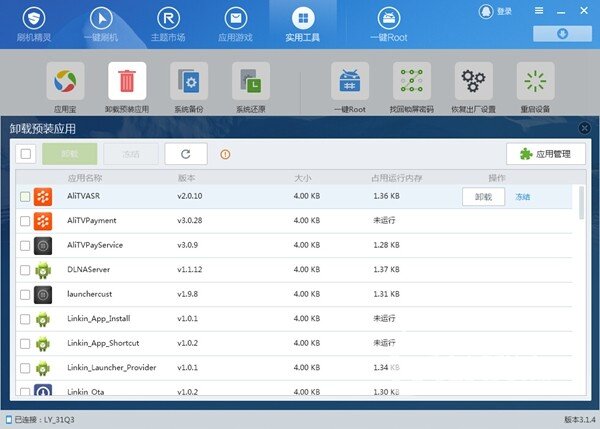Screen dimensions: 600x429
Task: Click the AliTVPayment app icon
Action: tap(43, 221)
